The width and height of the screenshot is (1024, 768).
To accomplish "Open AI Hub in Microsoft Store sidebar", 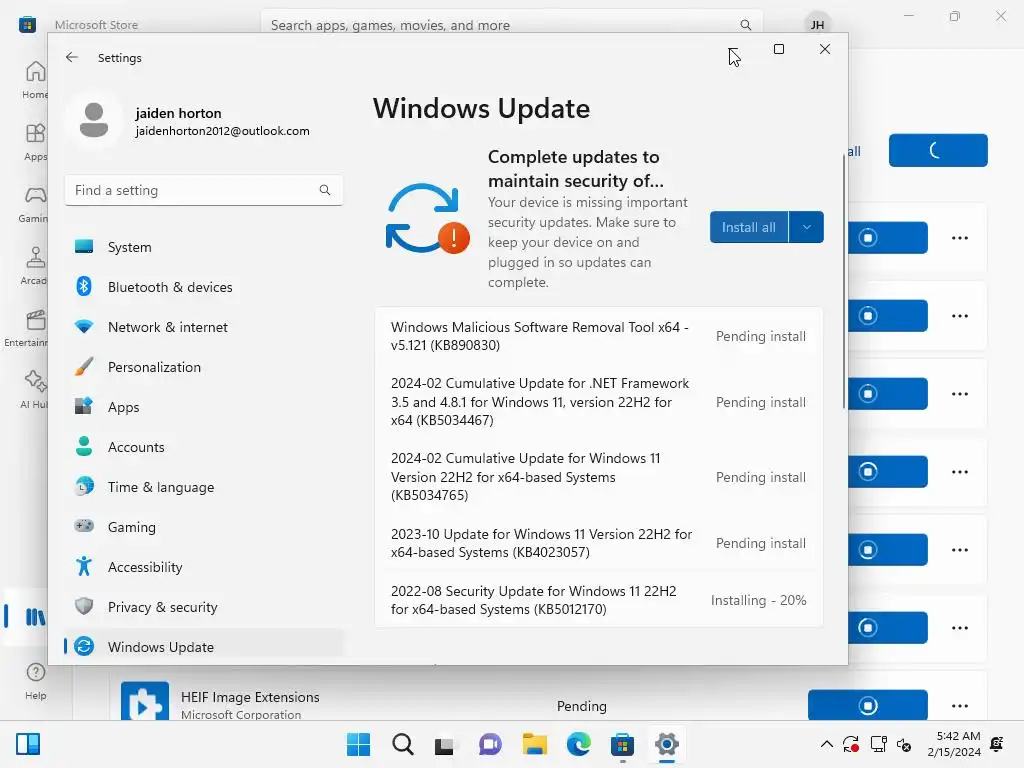I will pos(34,391).
